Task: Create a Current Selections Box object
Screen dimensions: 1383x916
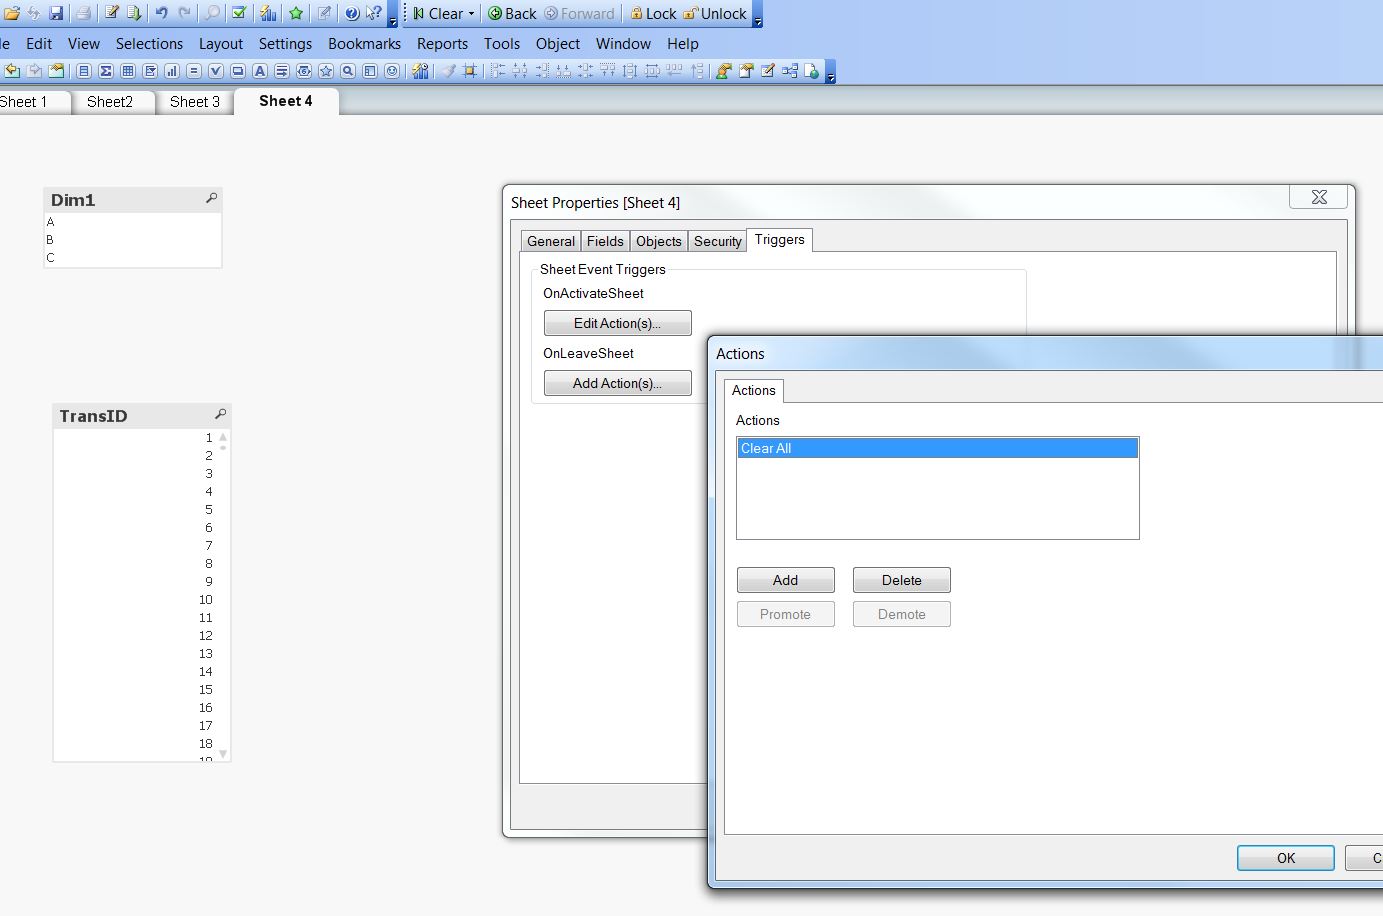Action: point(216,71)
